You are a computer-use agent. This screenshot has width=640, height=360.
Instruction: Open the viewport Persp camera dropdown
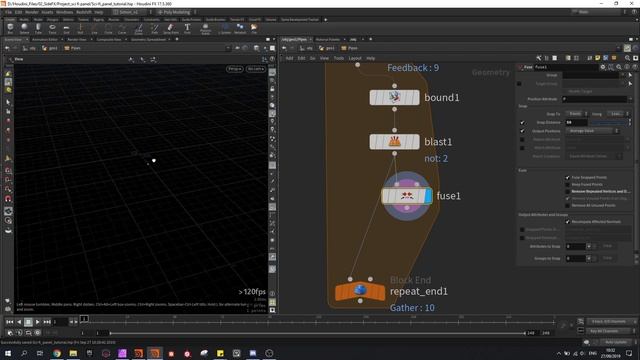click(x=235, y=69)
